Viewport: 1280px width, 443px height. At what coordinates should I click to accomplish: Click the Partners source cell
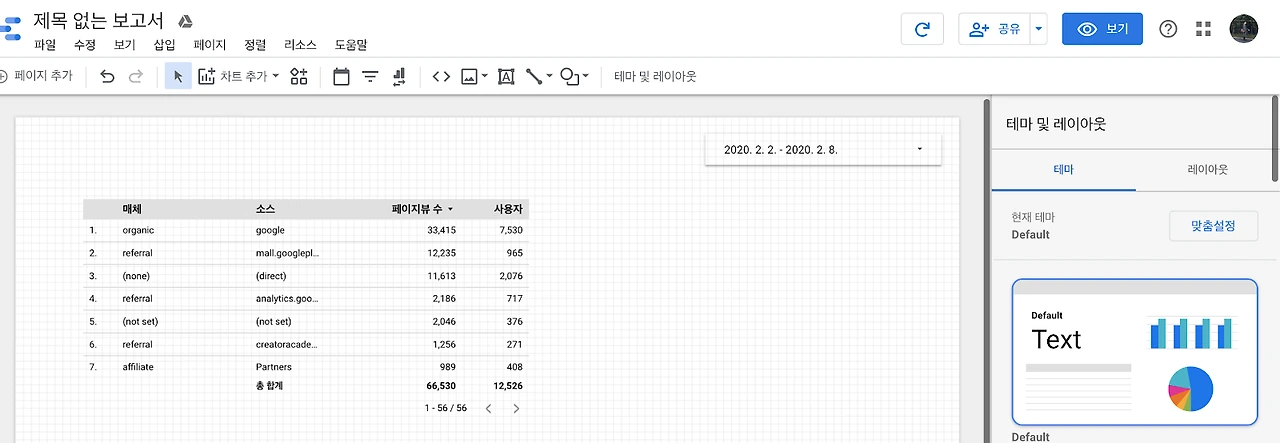[273, 367]
